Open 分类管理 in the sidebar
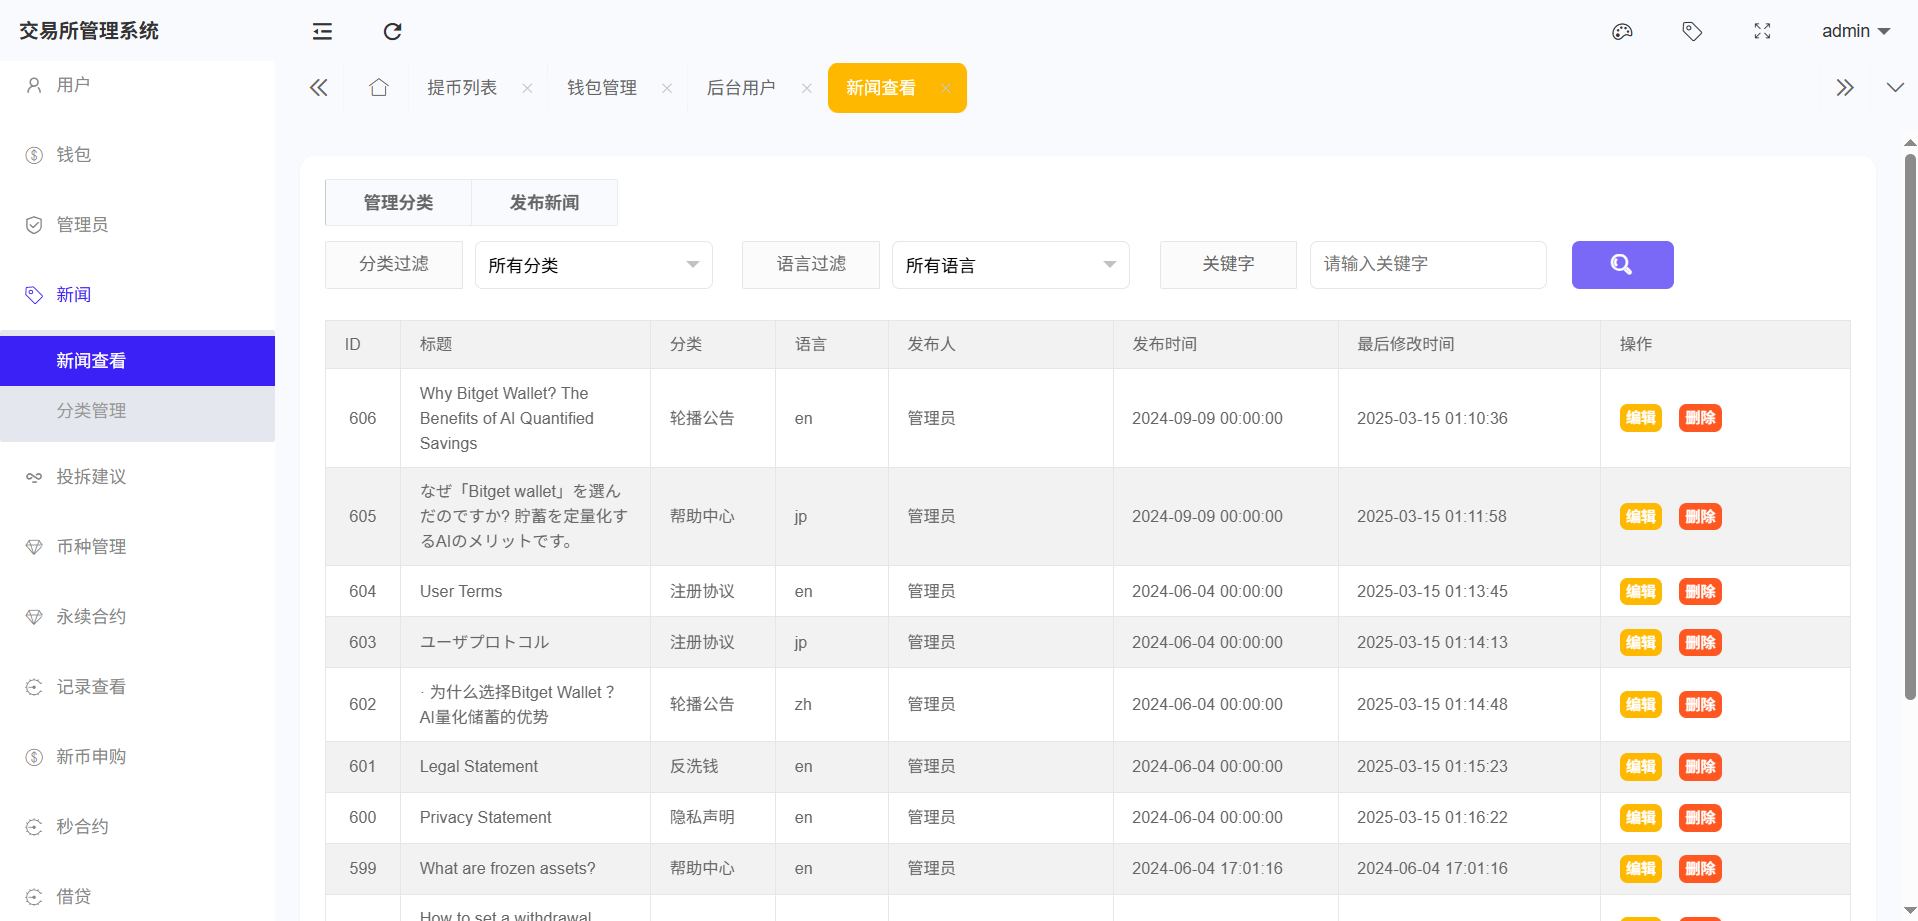This screenshot has width=1918, height=921. pyautogui.click(x=91, y=411)
